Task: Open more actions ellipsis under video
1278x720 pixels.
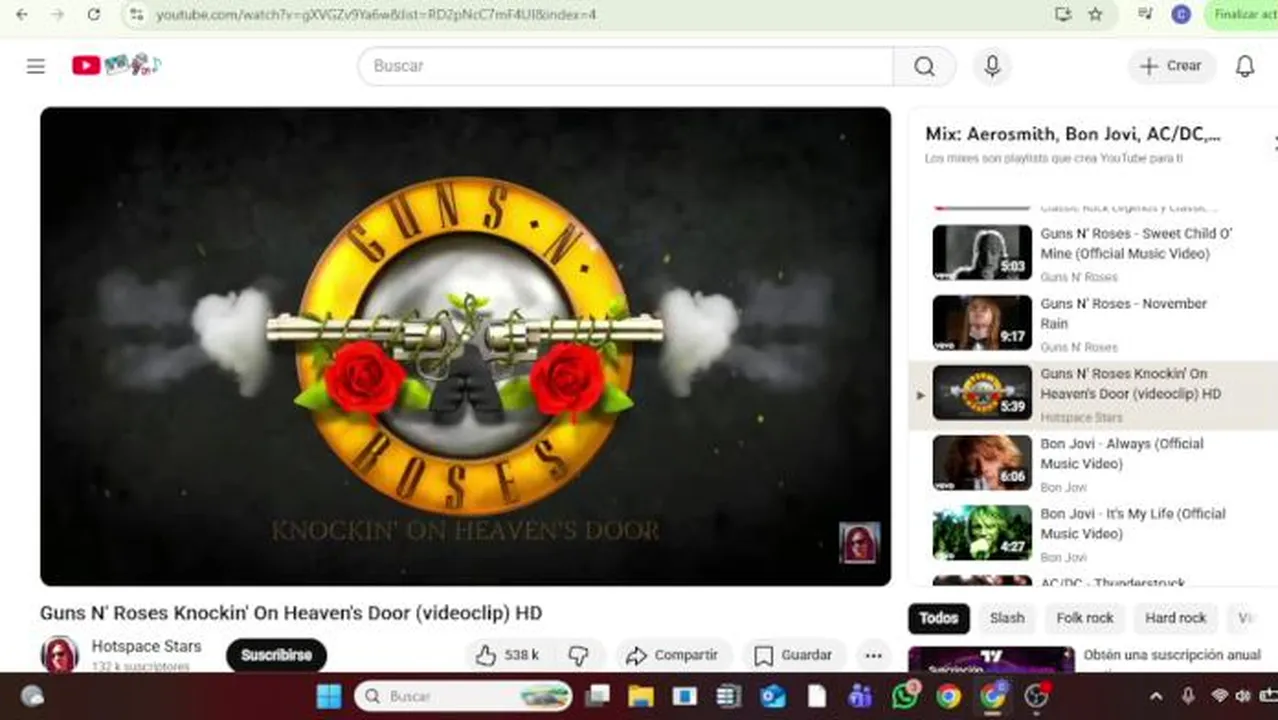Action: coord(873,655)
